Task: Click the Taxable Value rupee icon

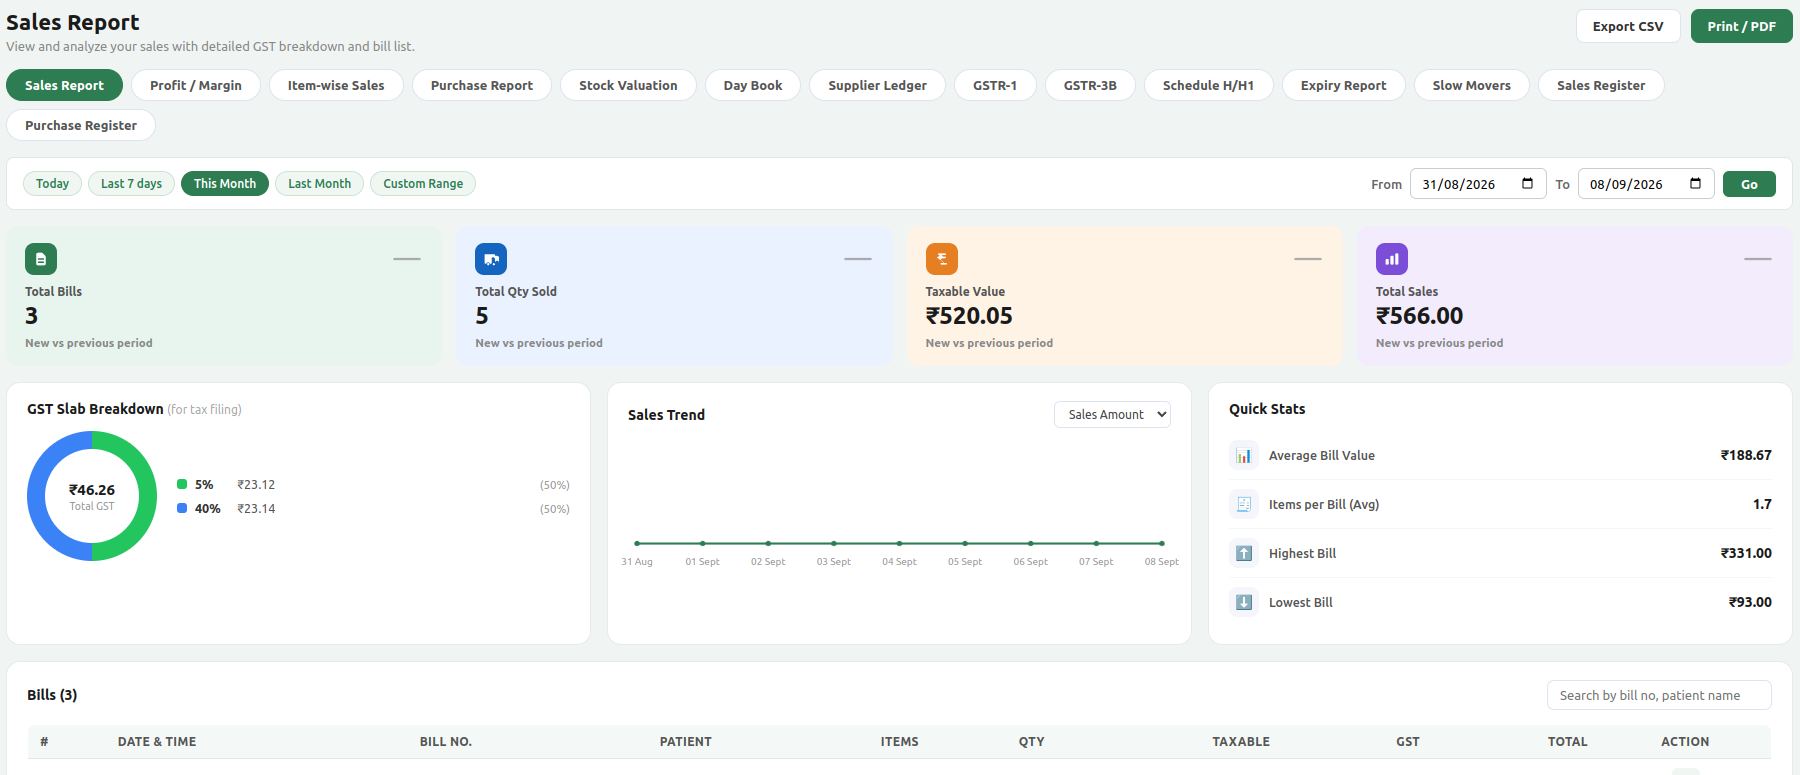Action: coord(942,259)
